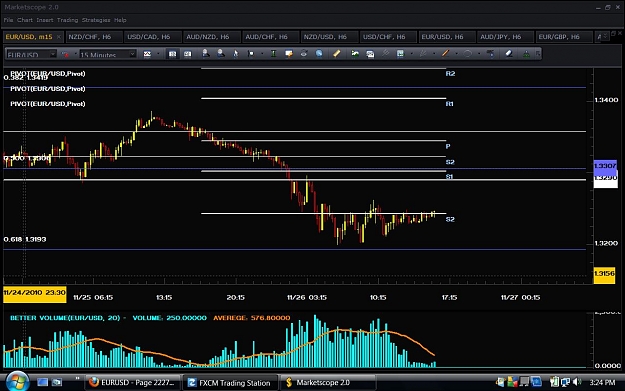This screenshot has width=625, height=391.
Task: Select the ellipse shape drawing tool
Action: click(x=468, y=53)
